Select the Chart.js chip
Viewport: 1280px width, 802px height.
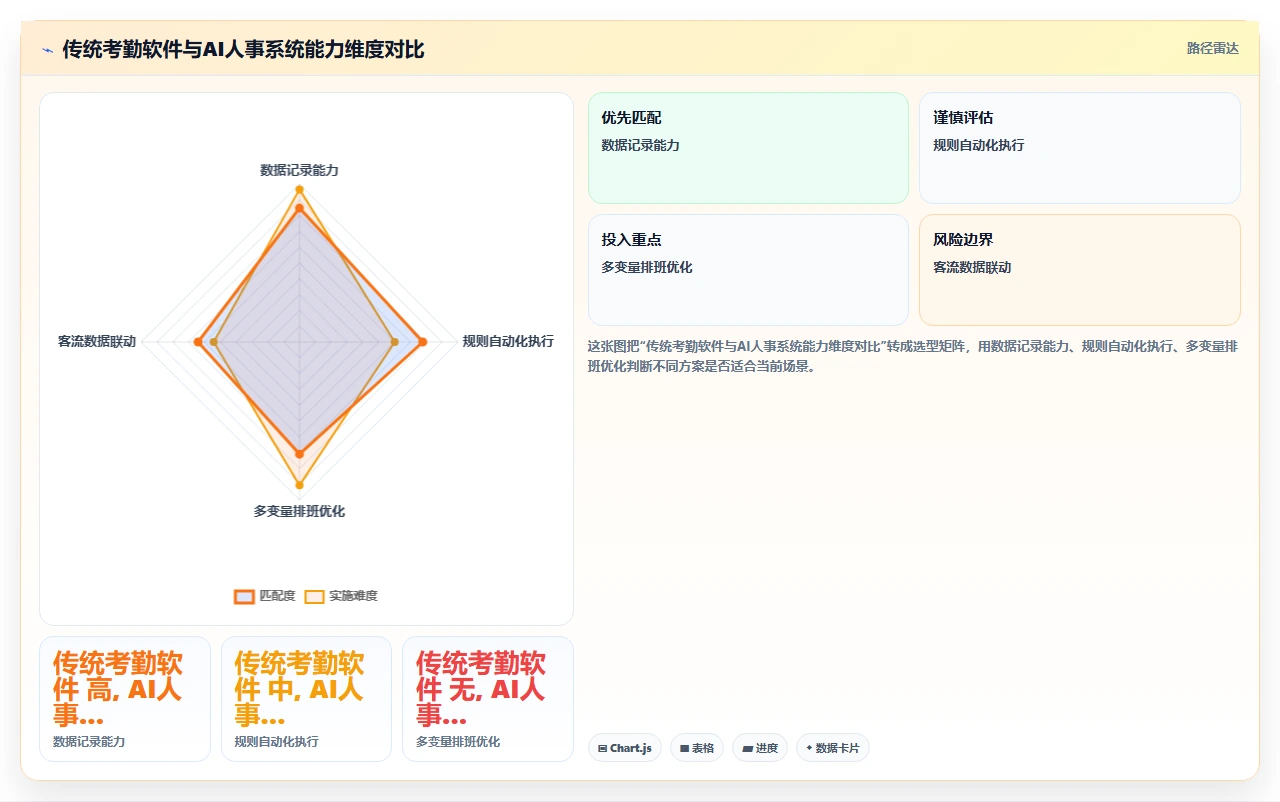tap(624, 748)
